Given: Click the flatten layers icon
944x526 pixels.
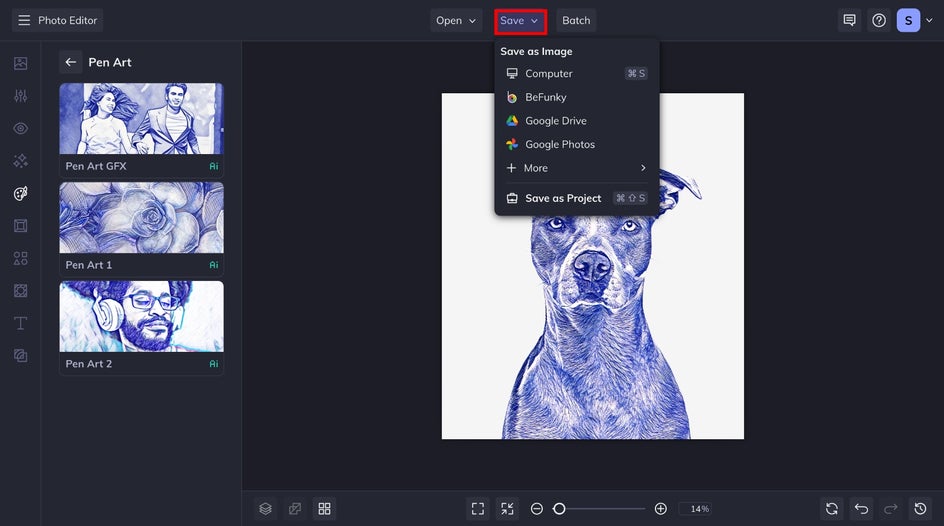Looking at the screenshot, I should click(294, 509).
